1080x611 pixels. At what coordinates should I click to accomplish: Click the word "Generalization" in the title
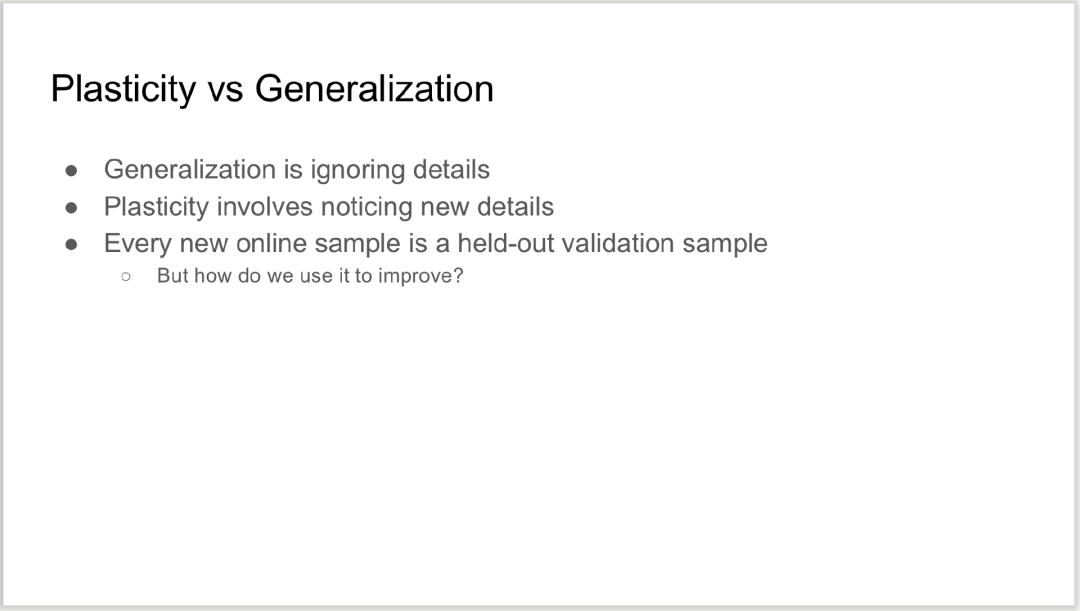(374, 89)
